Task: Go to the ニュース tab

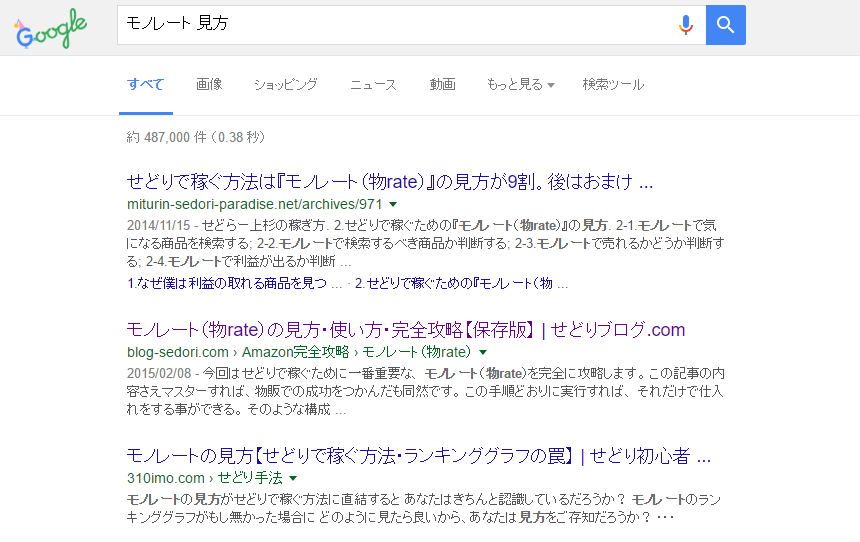Action: [x=373, y=84]
